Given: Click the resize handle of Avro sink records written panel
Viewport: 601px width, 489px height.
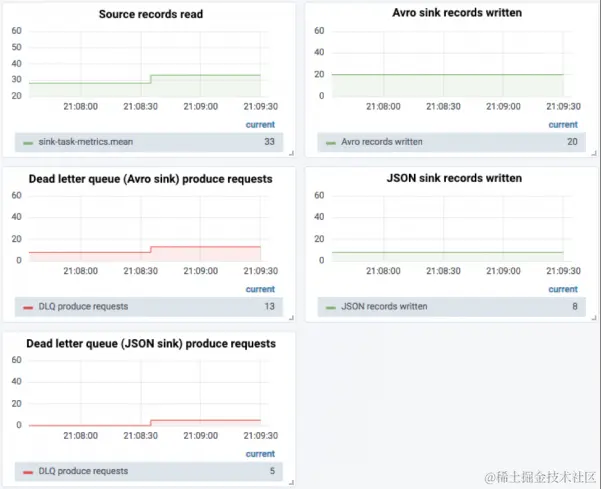Looking at the screenshot, I should (594, 153).
